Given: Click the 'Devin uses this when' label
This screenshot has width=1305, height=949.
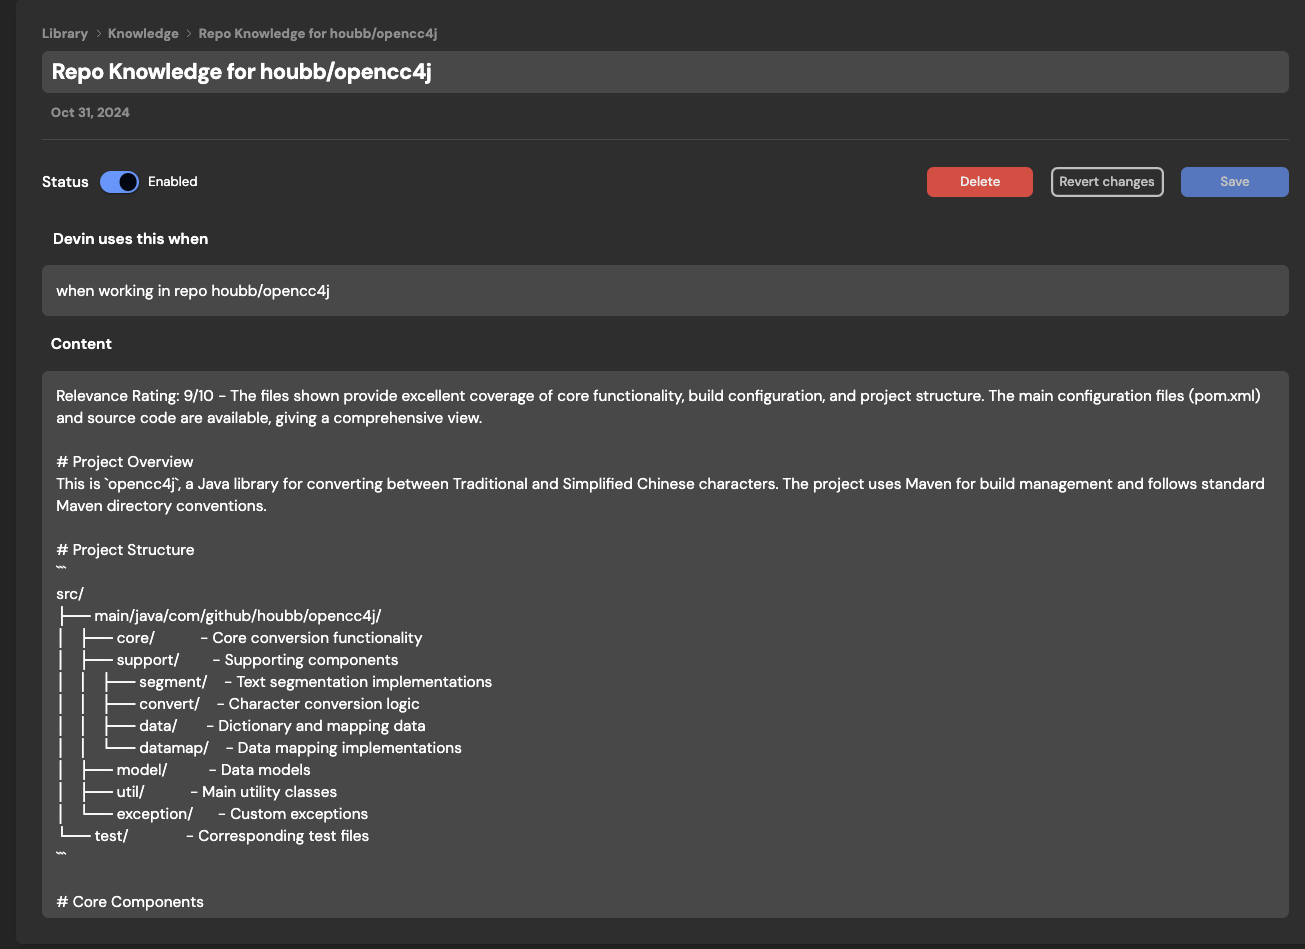Looking at the screenshot, I should [x=131, y=239].
